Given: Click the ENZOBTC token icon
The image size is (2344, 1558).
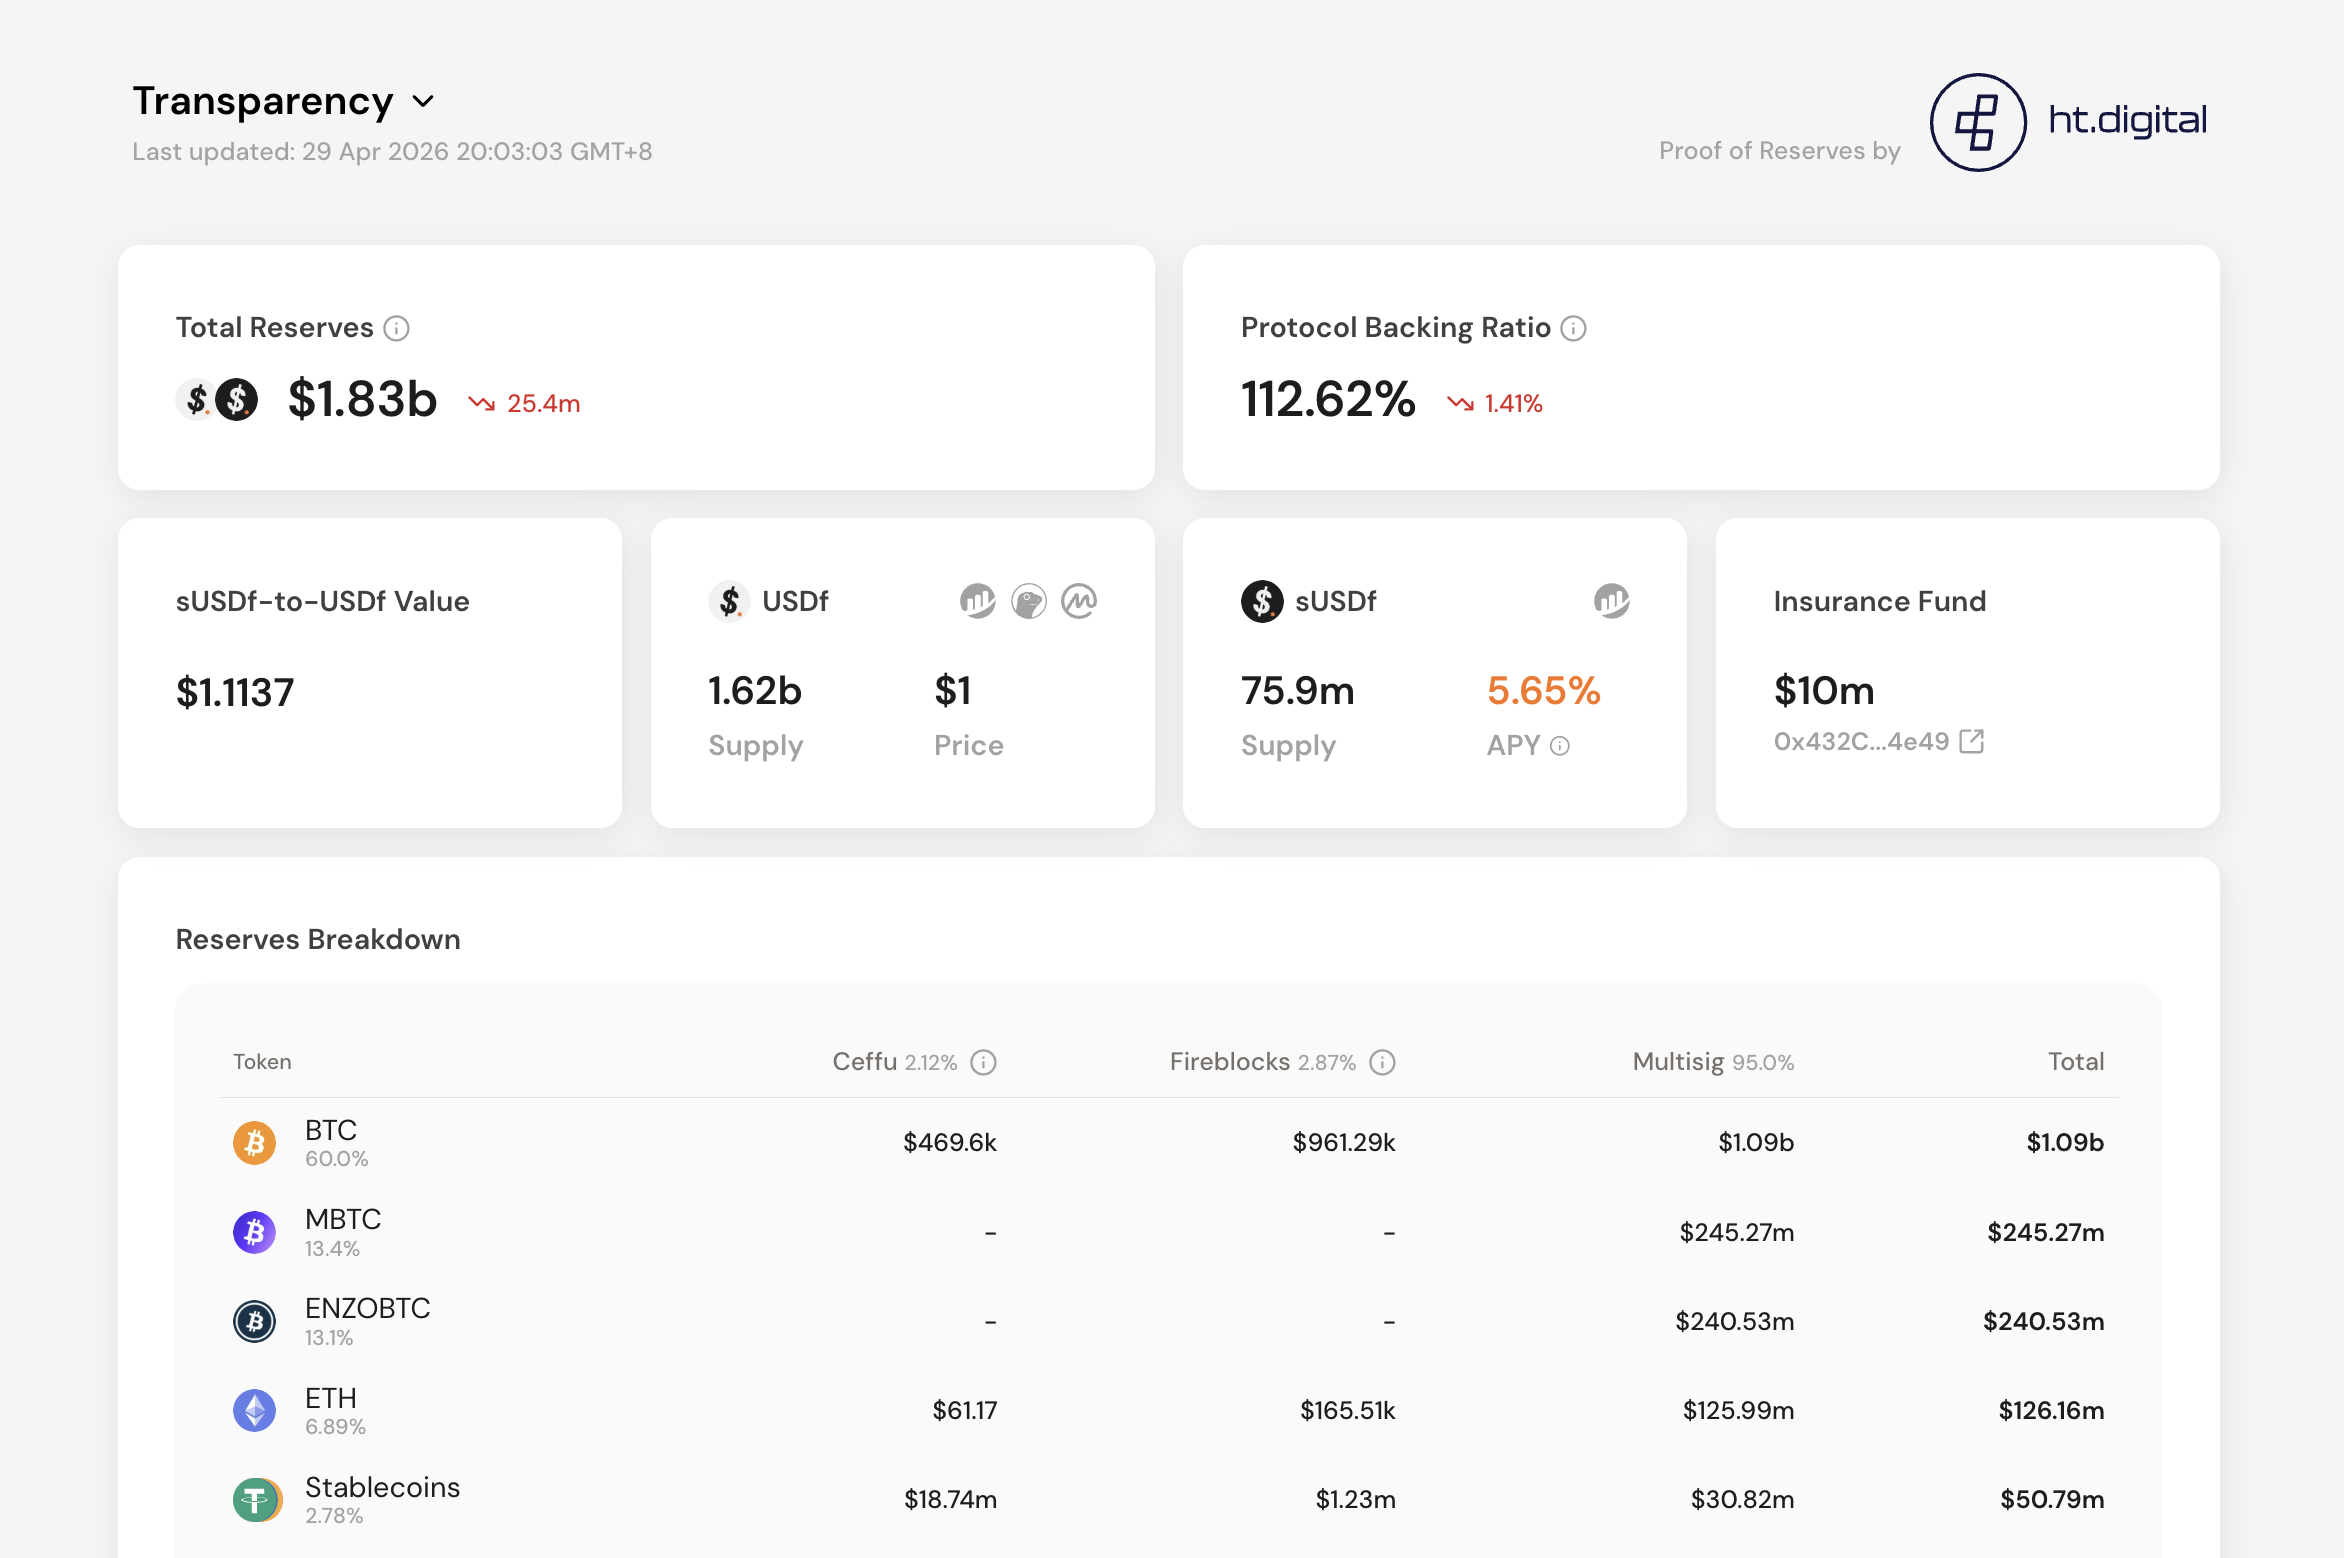Looking at the screenshot, I should tap(254, 1321).
